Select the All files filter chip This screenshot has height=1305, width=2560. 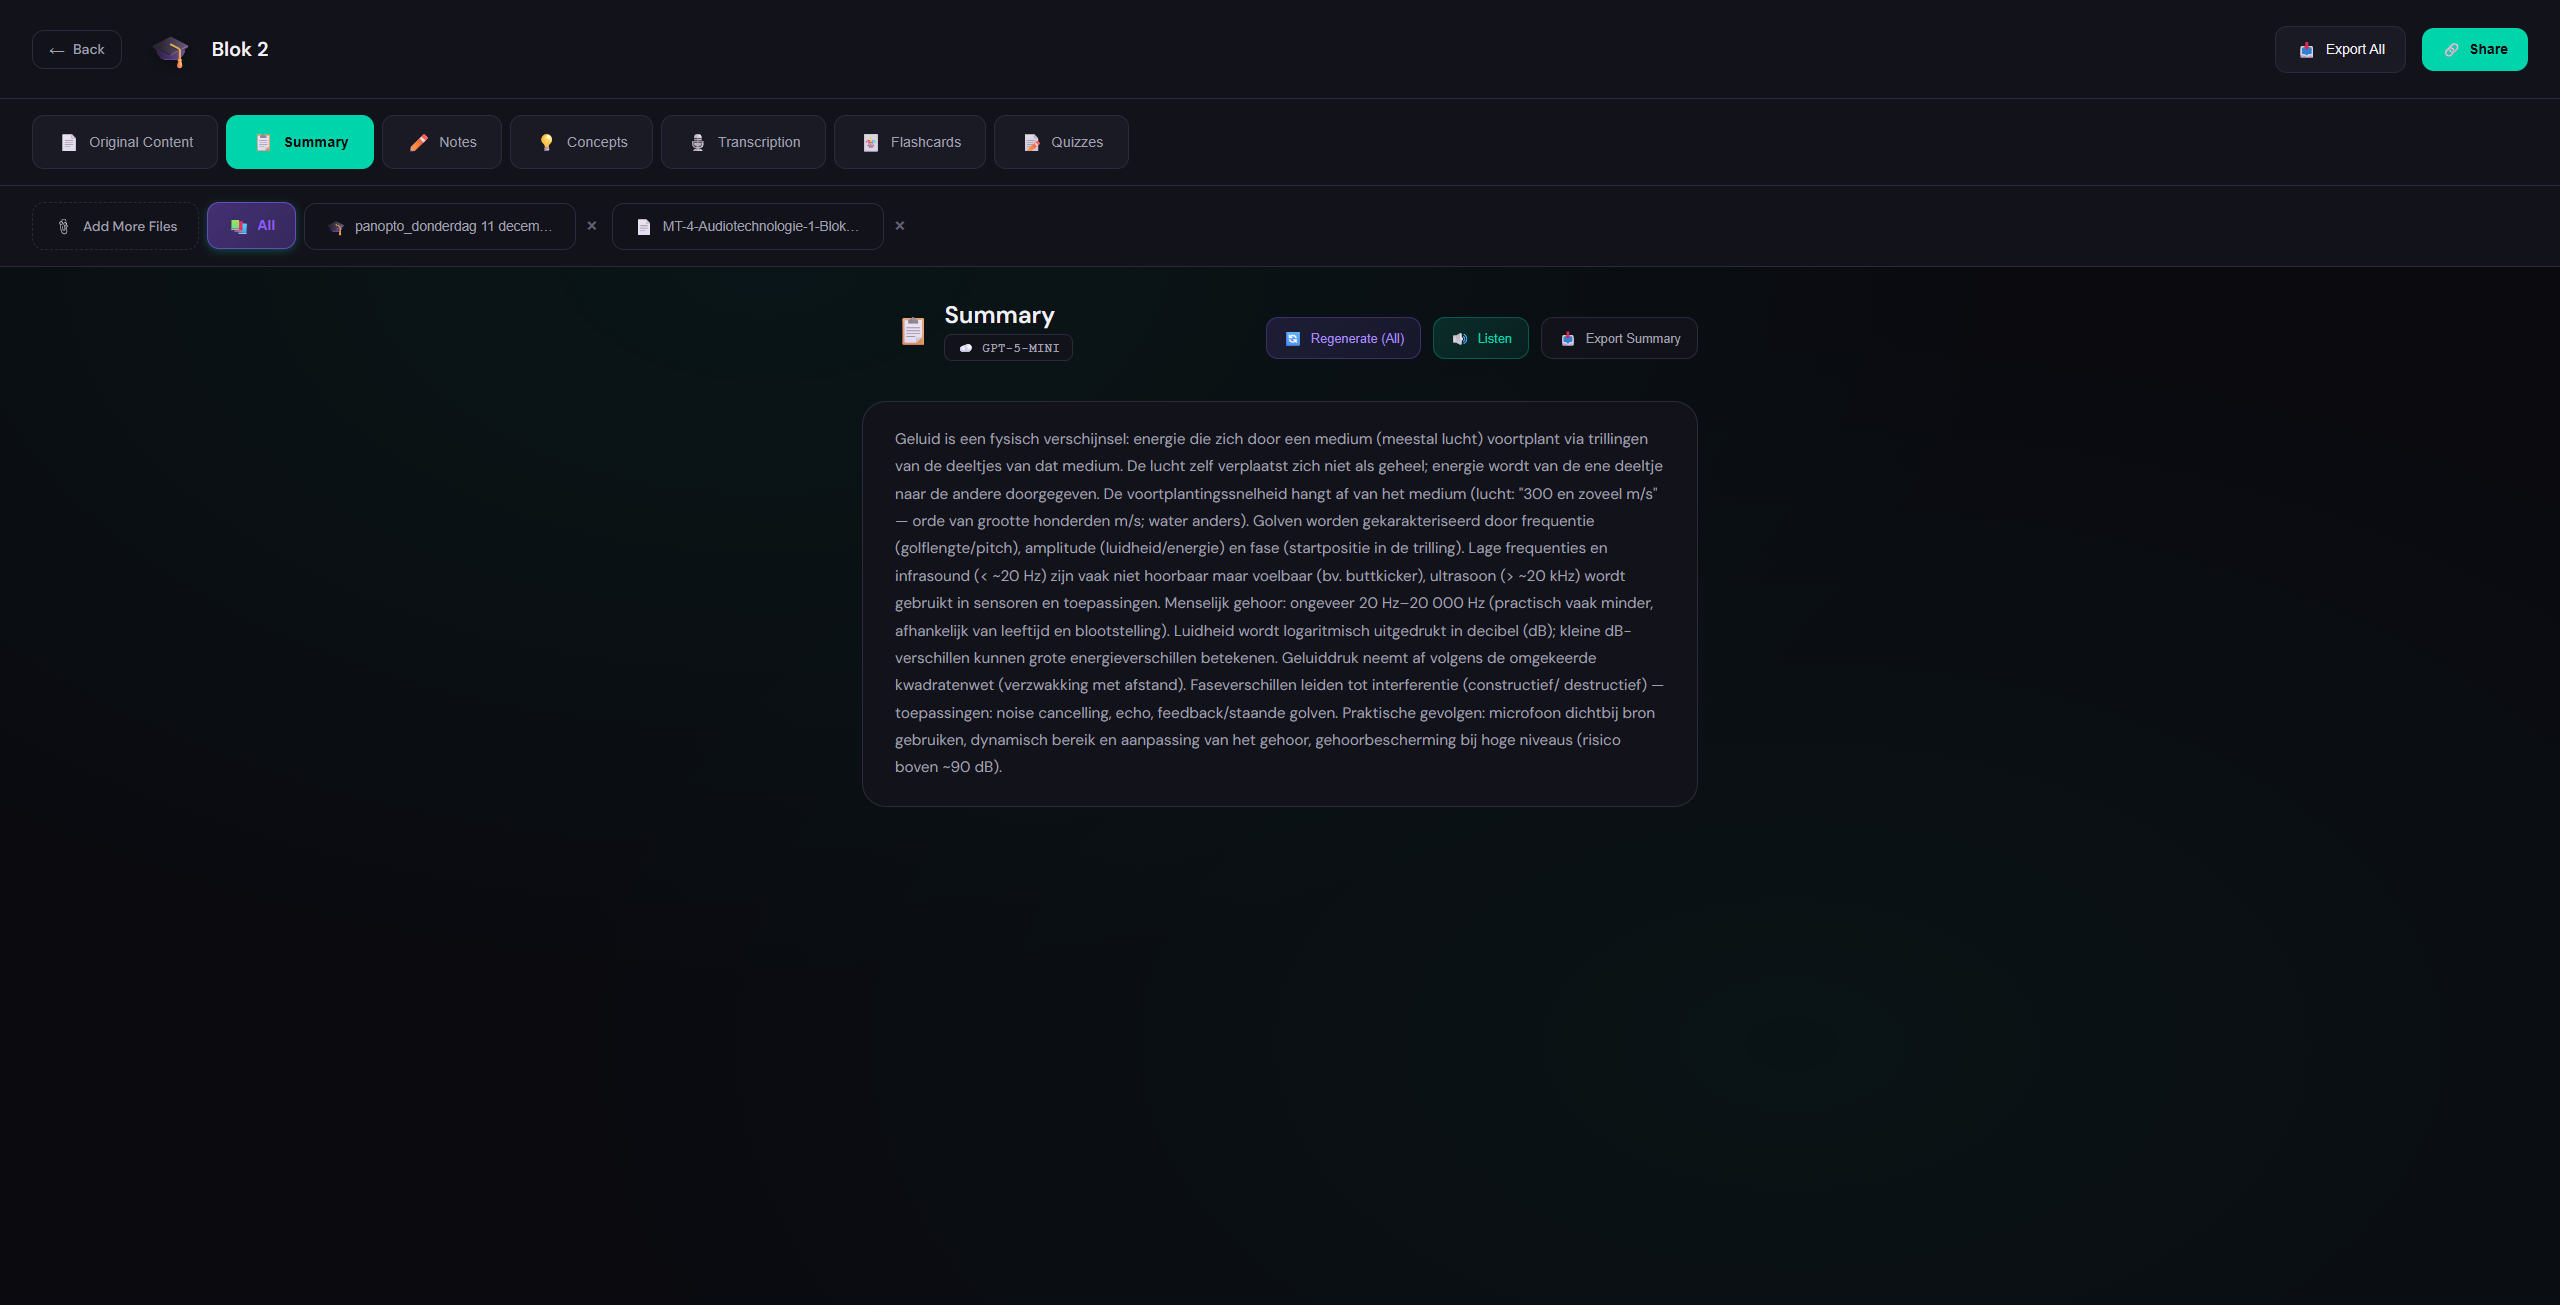click(251, 226)
